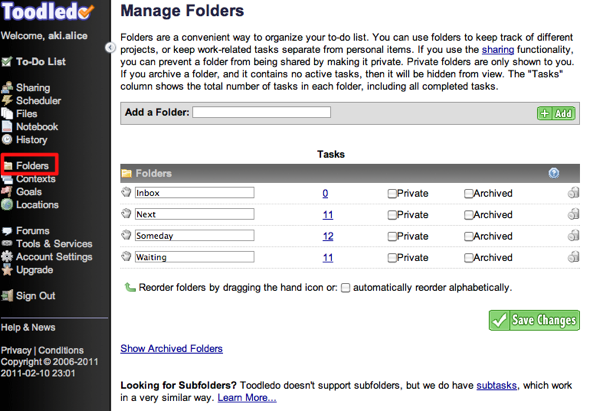Open the Conditions link in footer

61,351
